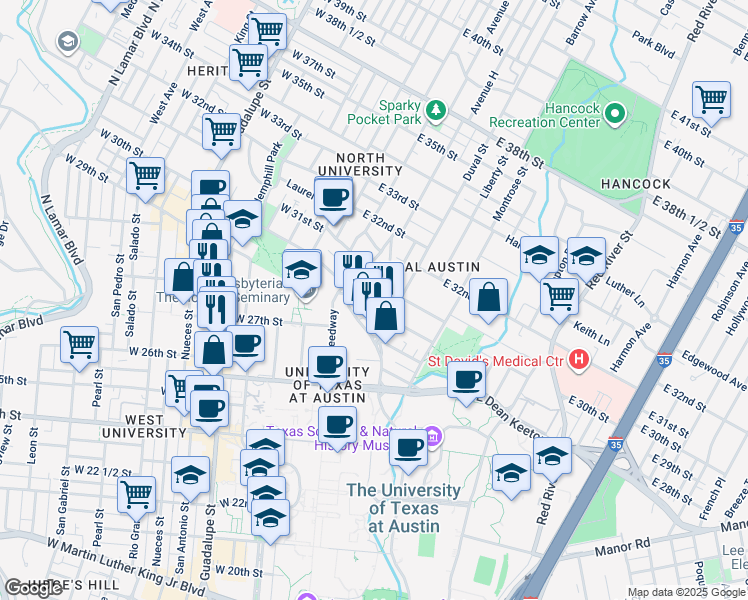The width and height of the screenshot is (748, 600).
Task: Select the Luther Ln street label
Action: (625, 292)
